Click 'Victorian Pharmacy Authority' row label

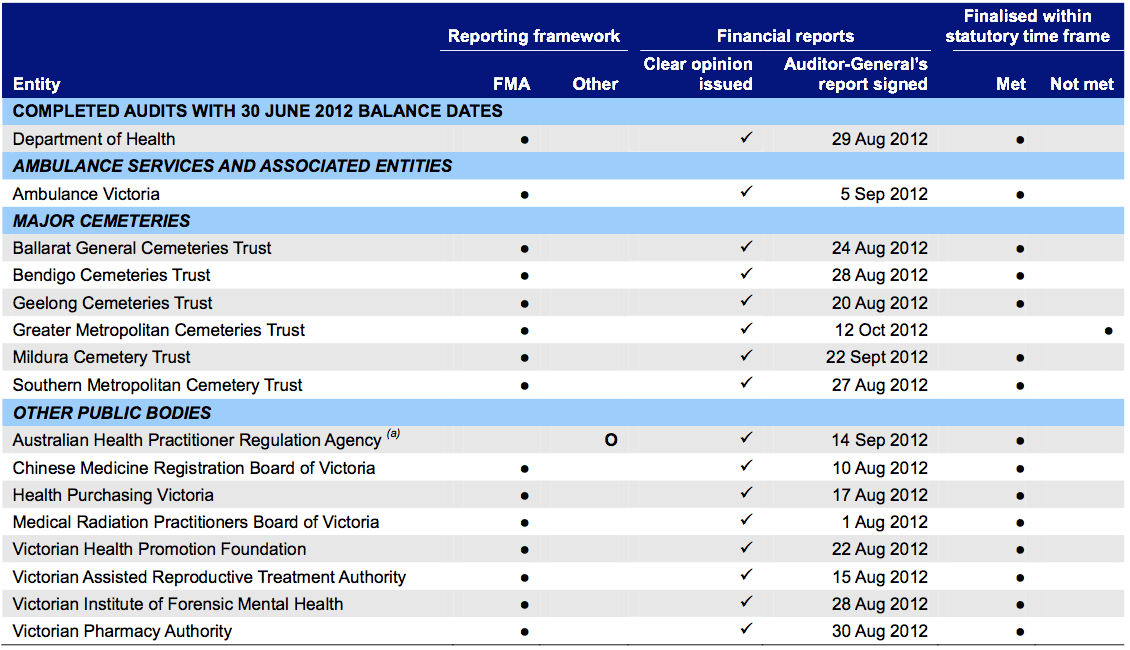coord(123,631)
